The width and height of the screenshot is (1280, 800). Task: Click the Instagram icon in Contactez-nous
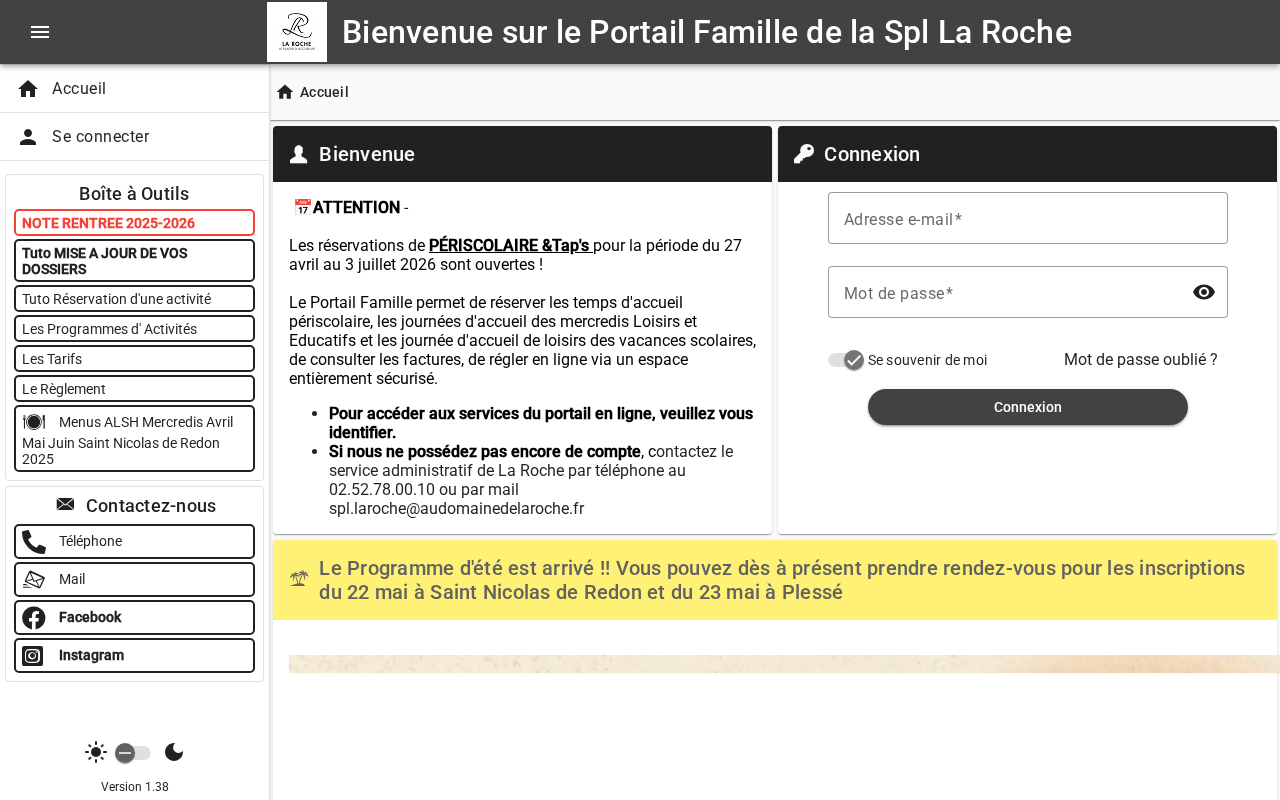33,656
